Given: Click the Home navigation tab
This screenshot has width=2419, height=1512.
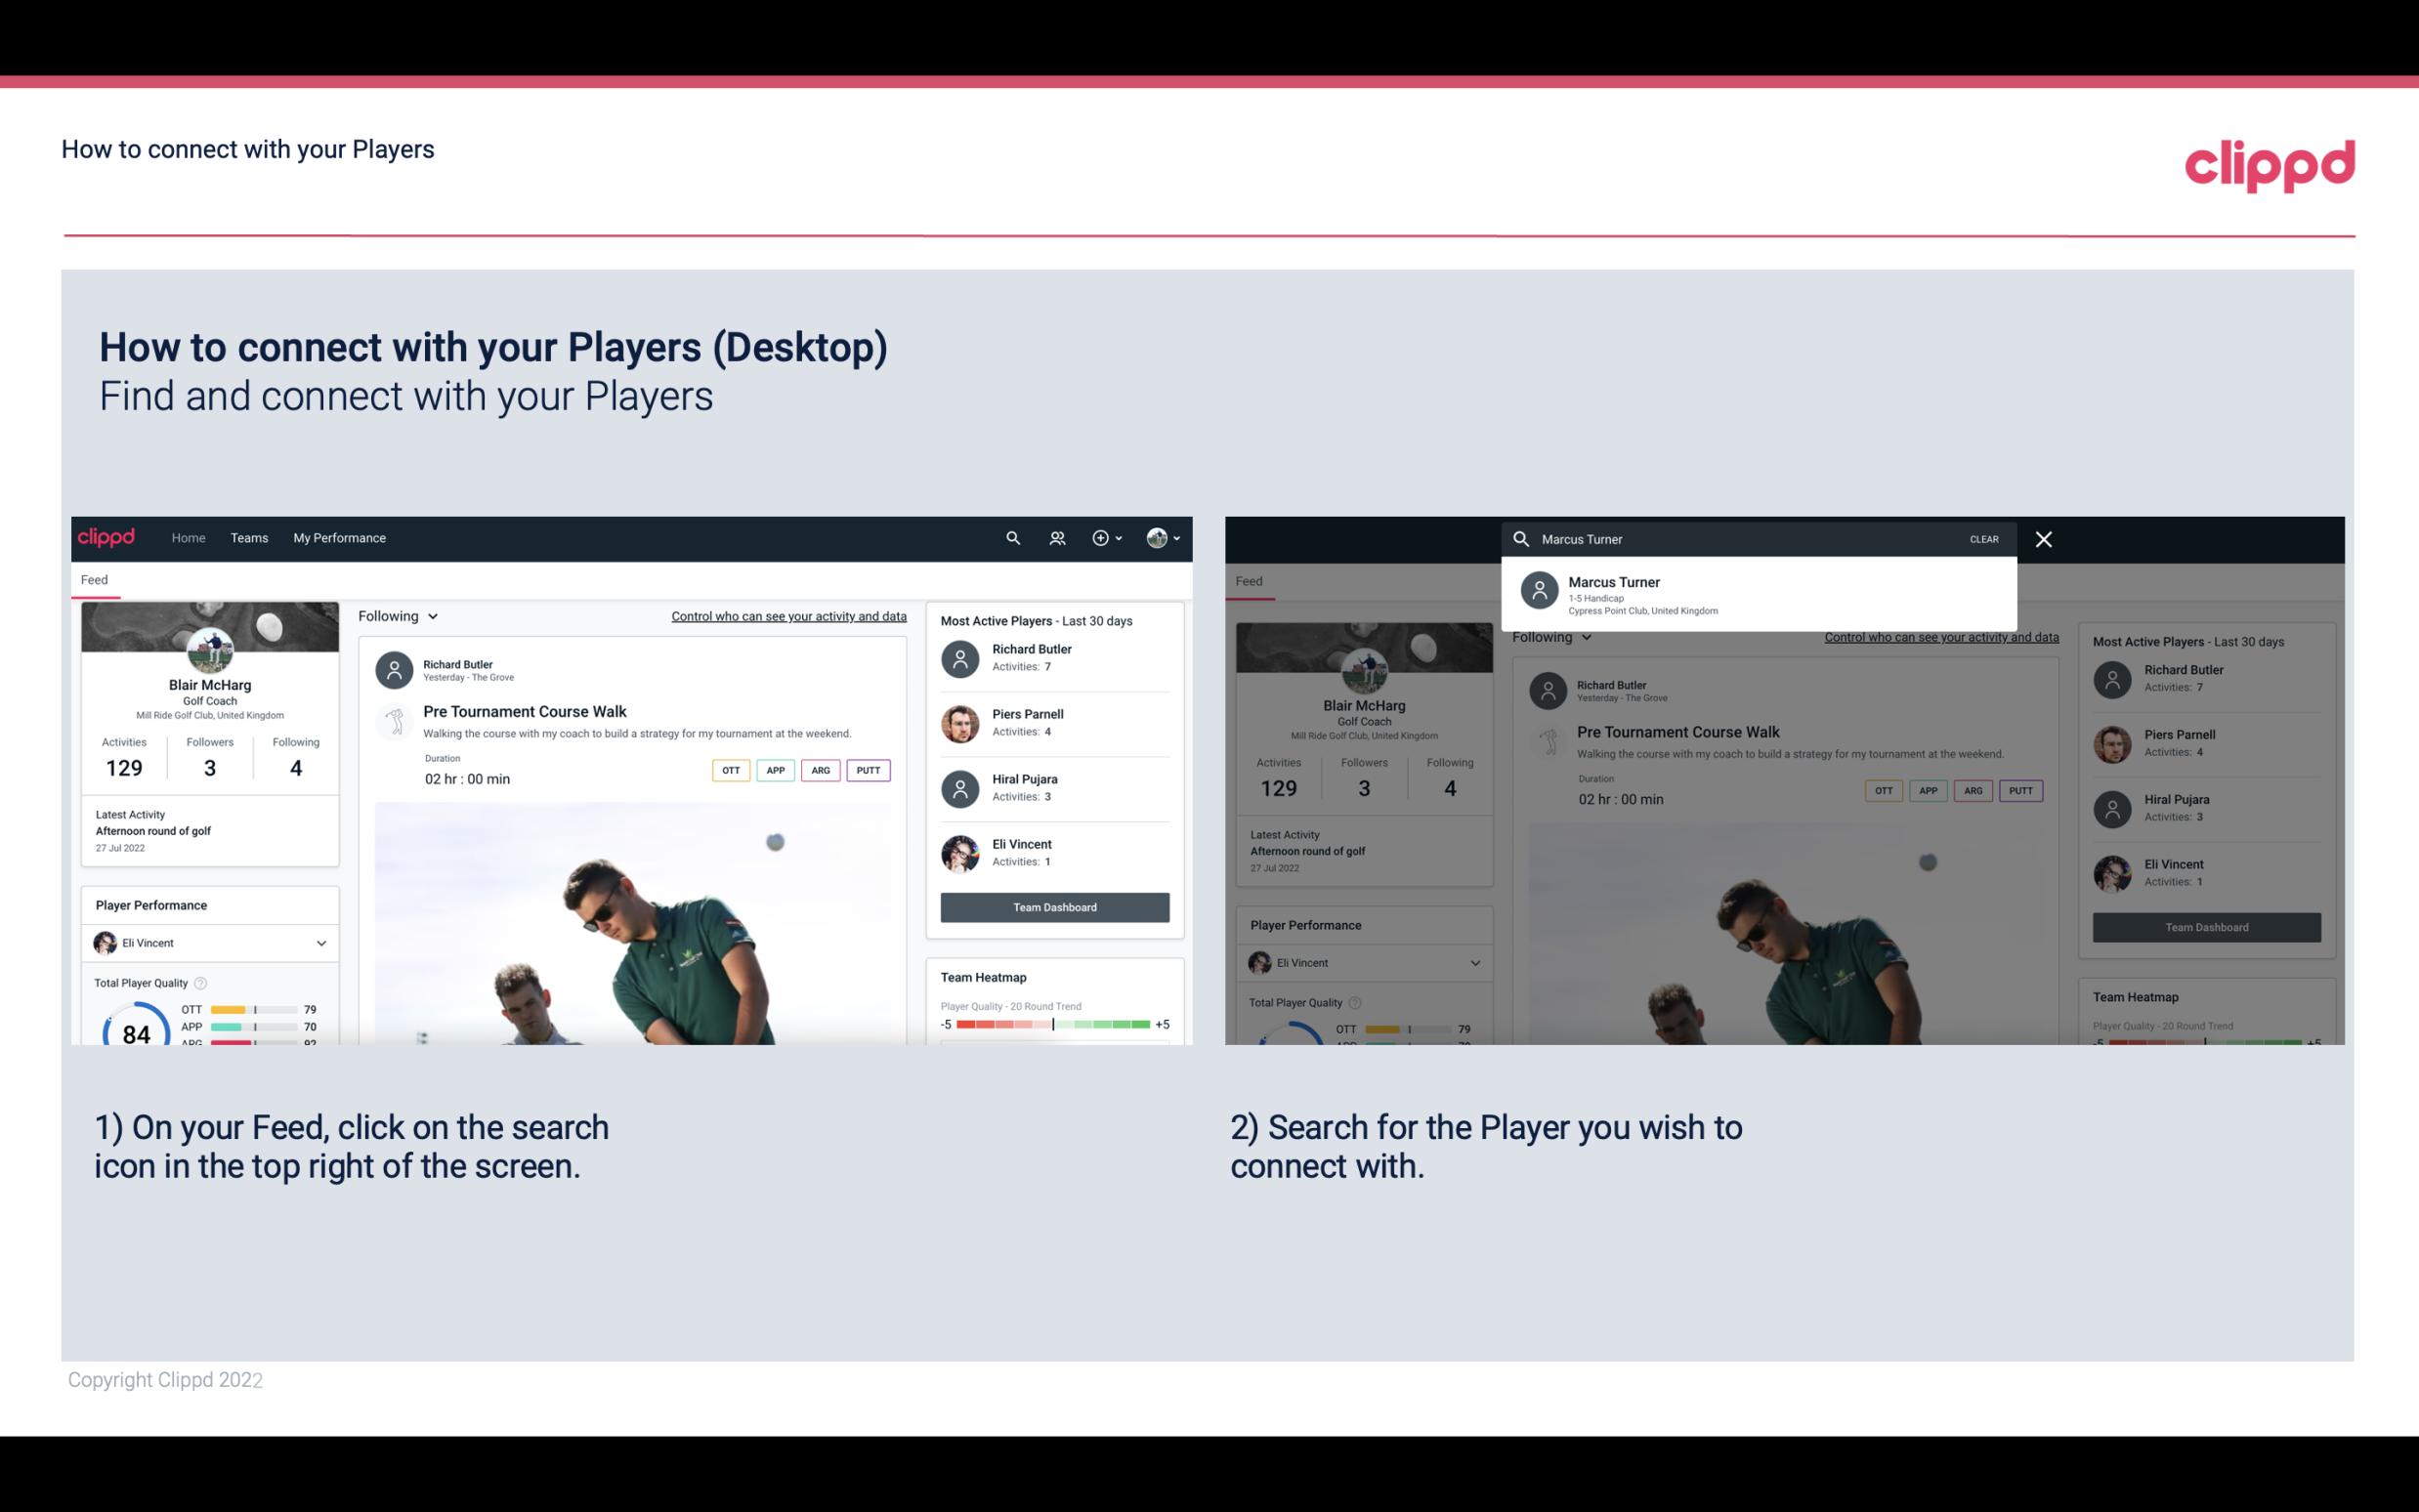Looking at the screenshot, I should click(187, 536).
